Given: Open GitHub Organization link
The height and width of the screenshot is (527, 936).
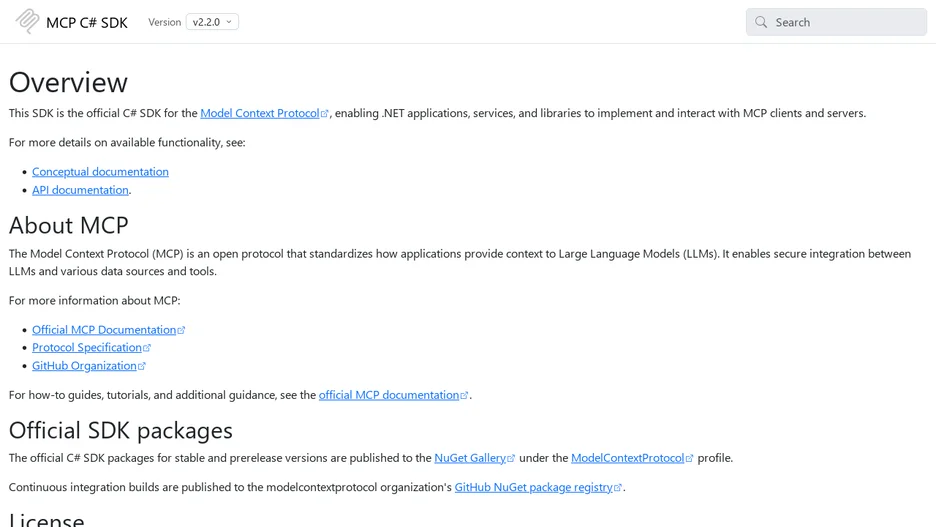Looking at the screenshot, I should tap(84, 366).
